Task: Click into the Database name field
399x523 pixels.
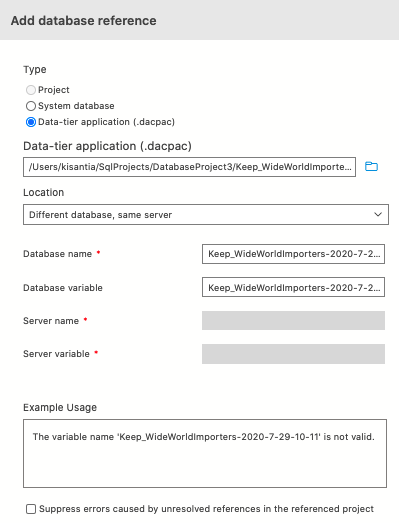Action: tap(293, 254)
